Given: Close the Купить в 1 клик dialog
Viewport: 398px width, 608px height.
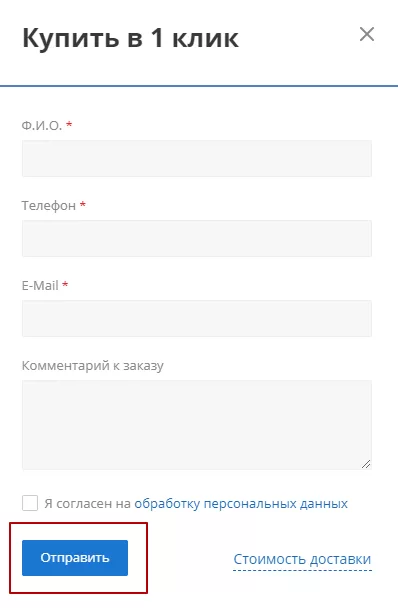Looking at the screenshot, I should (367, 34).
